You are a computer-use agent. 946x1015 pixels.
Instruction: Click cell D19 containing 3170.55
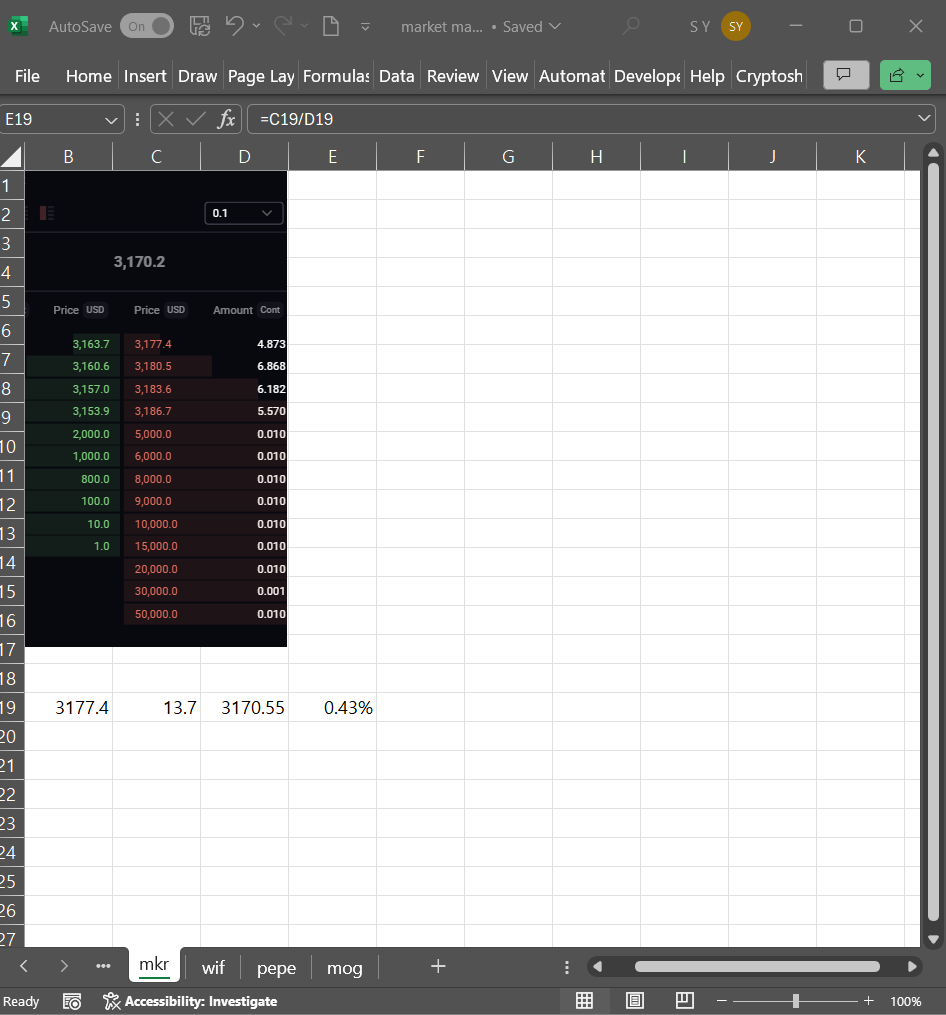click(x=245, y=707)
